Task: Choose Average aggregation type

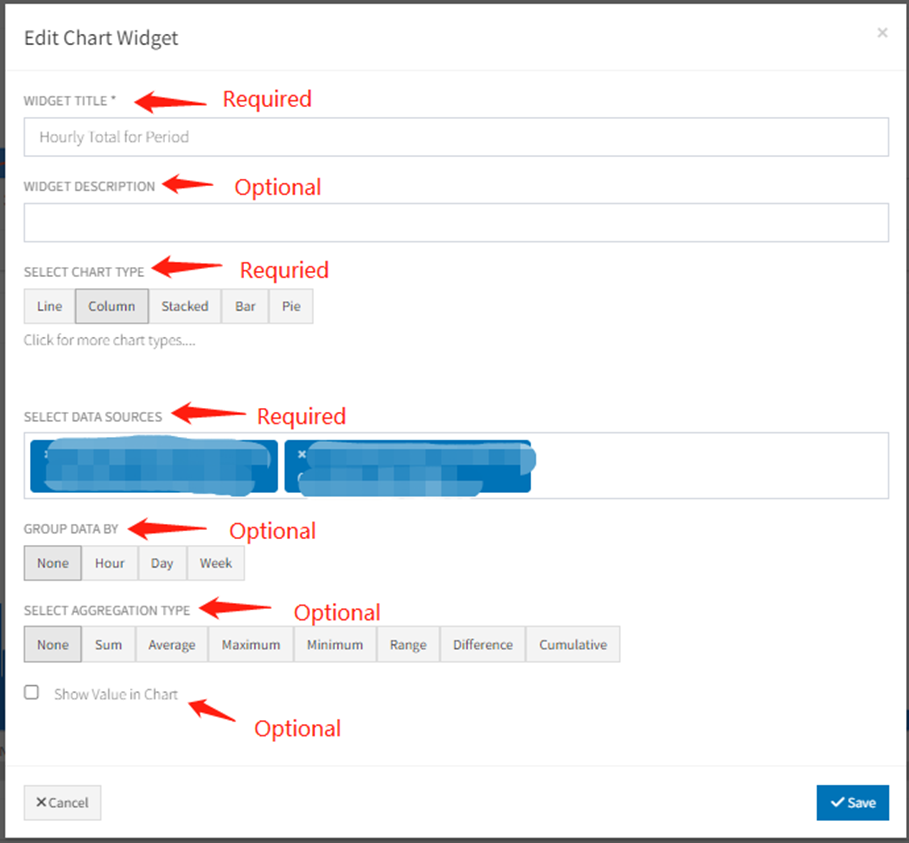Action: pyautogui.click(x=172, y=645)
